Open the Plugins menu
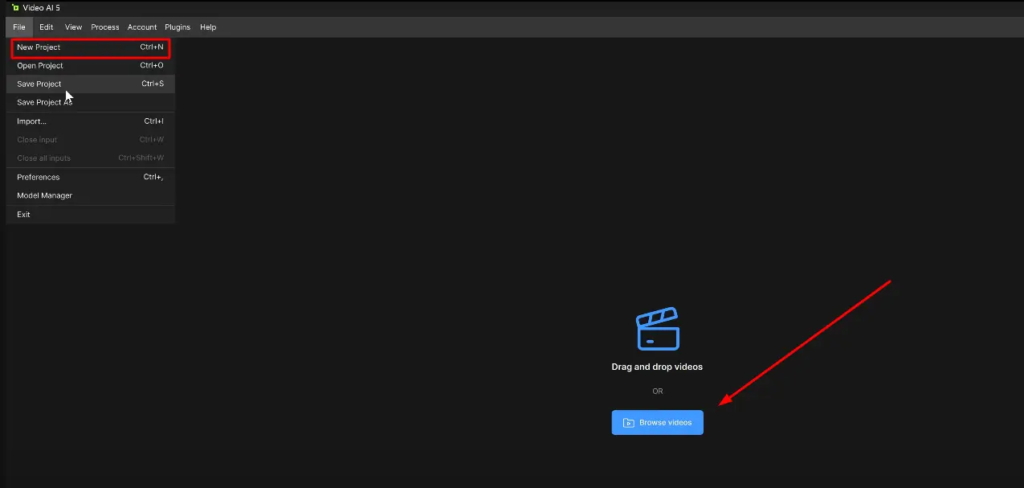 (x=177, y=27)
